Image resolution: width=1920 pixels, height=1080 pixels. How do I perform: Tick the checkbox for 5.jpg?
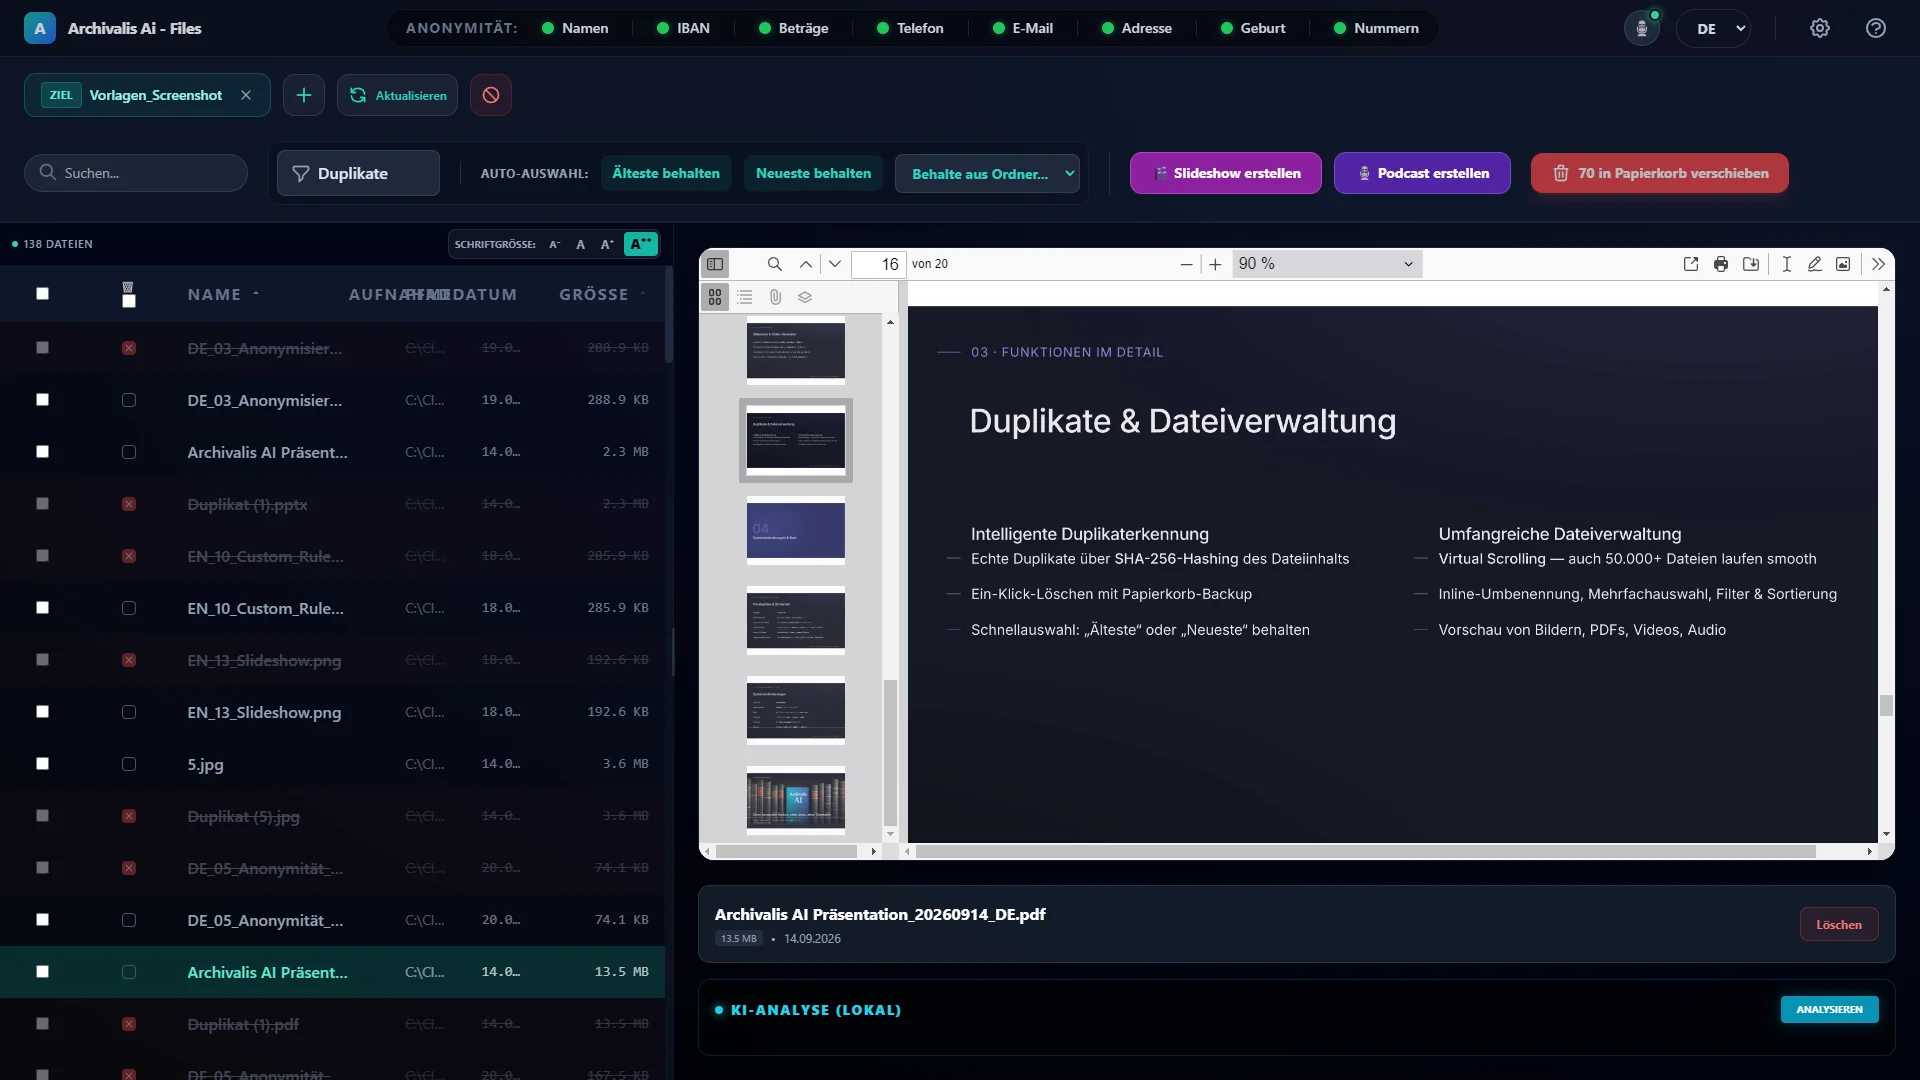[x=129, y=764]
